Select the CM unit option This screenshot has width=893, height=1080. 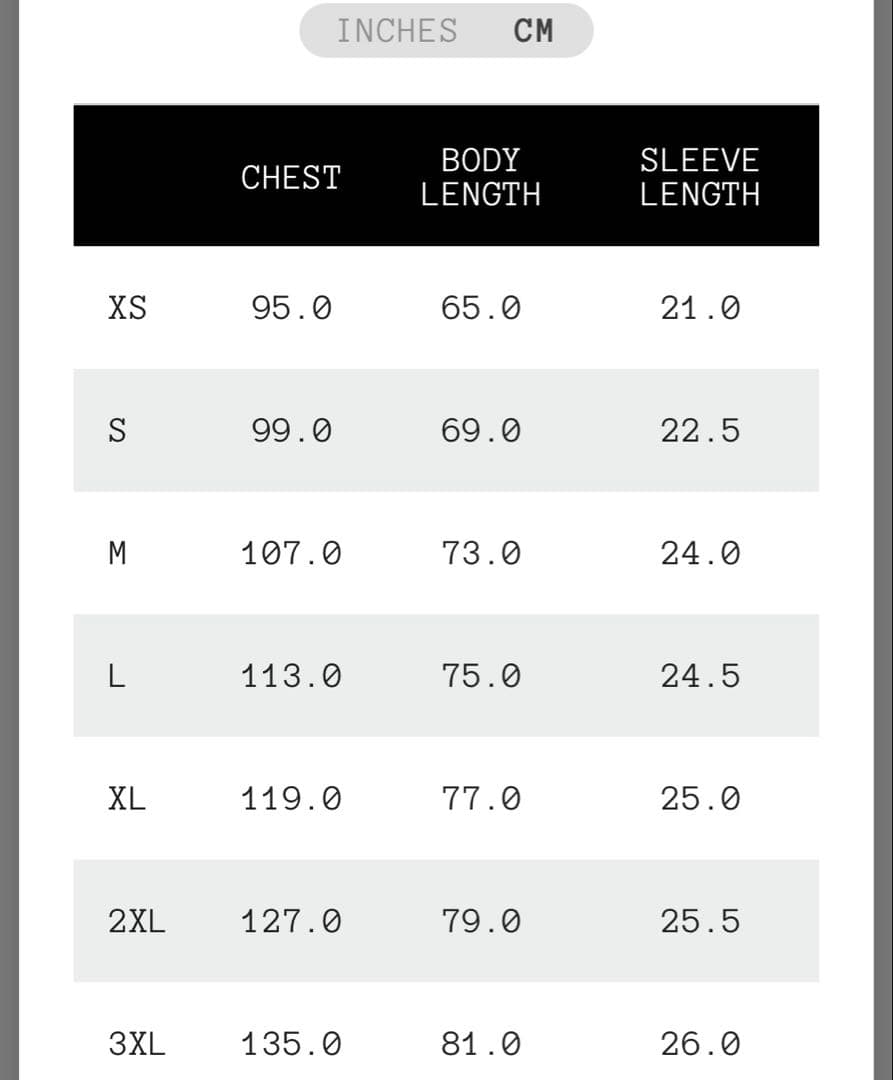click(533, 31)
